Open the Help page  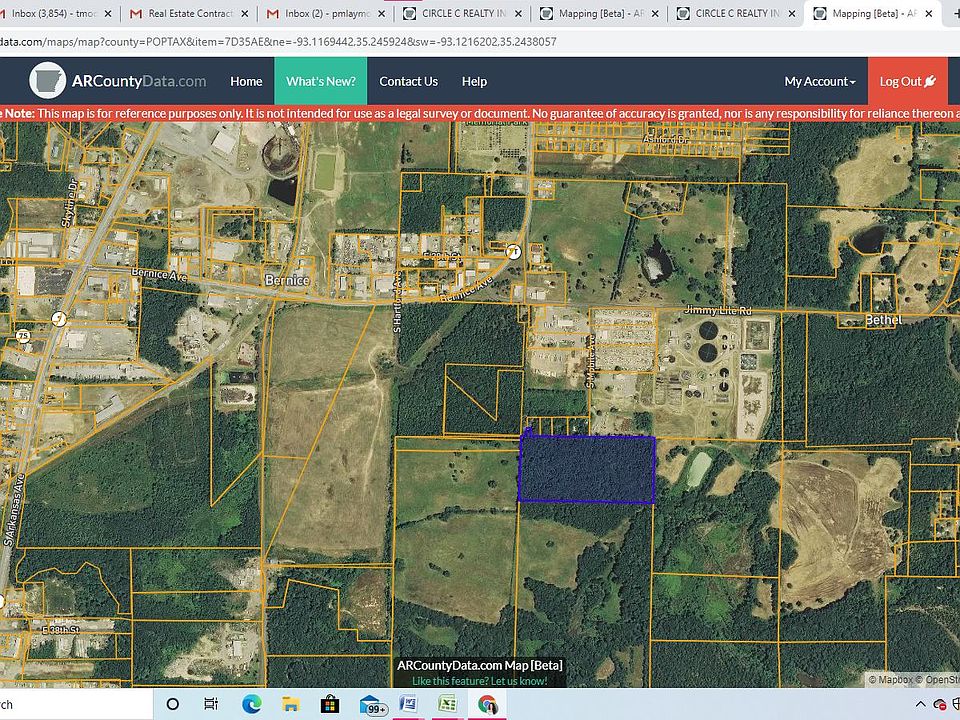(474, 81)
